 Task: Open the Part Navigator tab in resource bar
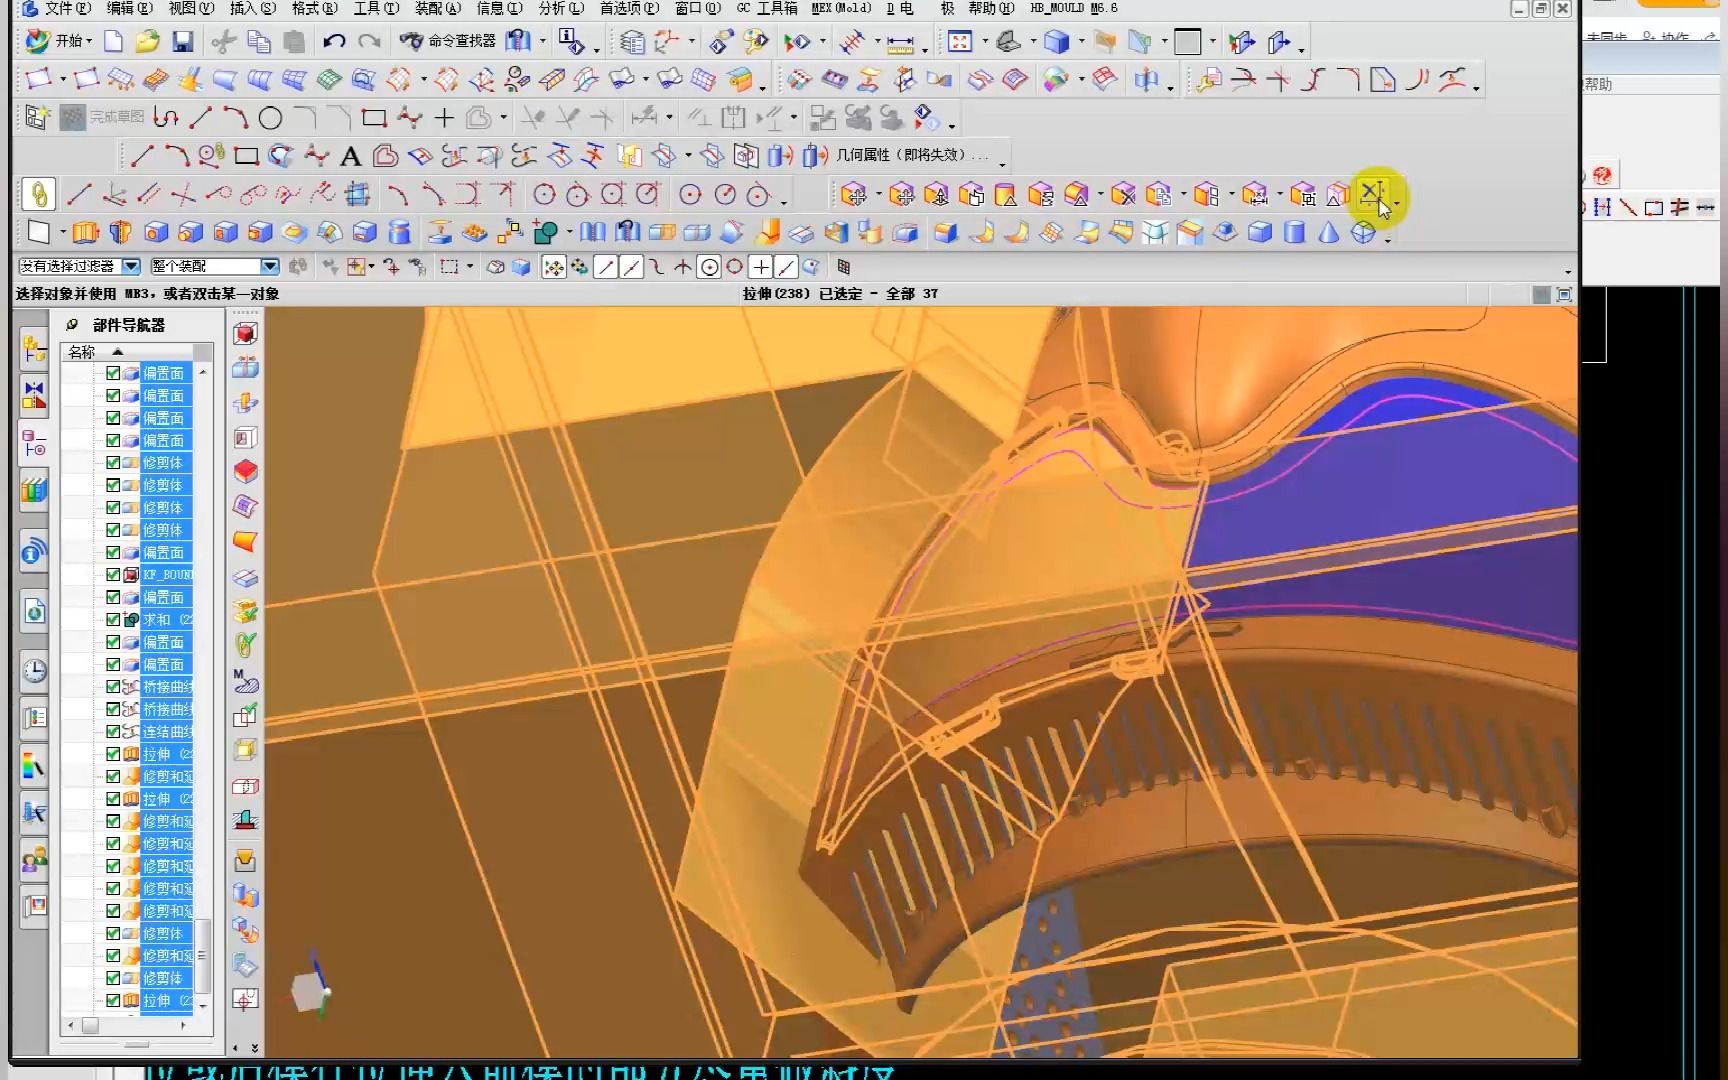(34, 443)
